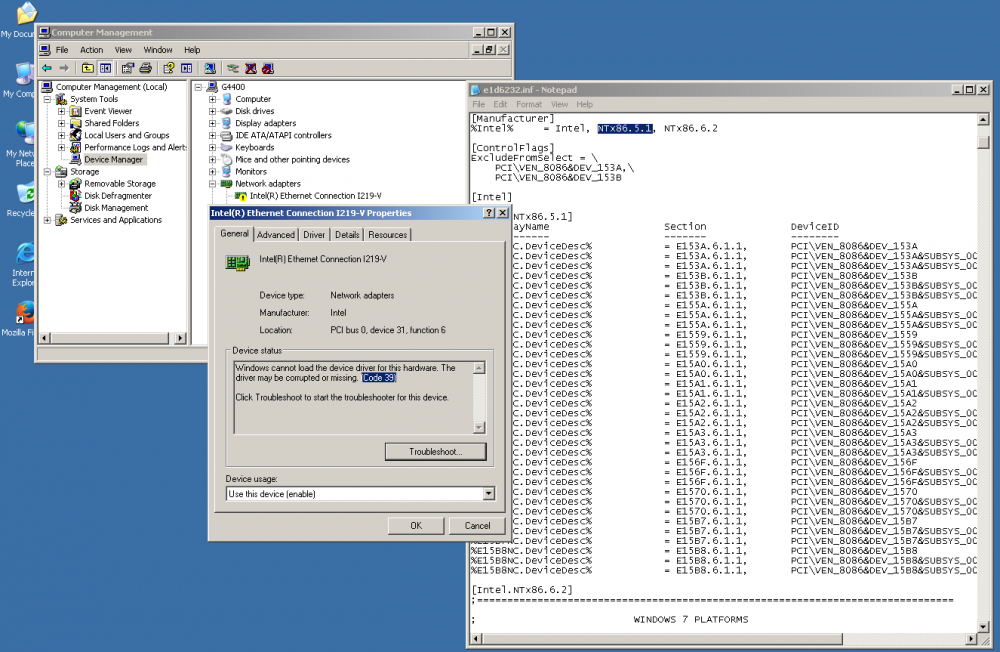Viewport: 1000px width, 652px height.
Task: Select Disk Management in the console tree
Action: click(x=116, y=208)
